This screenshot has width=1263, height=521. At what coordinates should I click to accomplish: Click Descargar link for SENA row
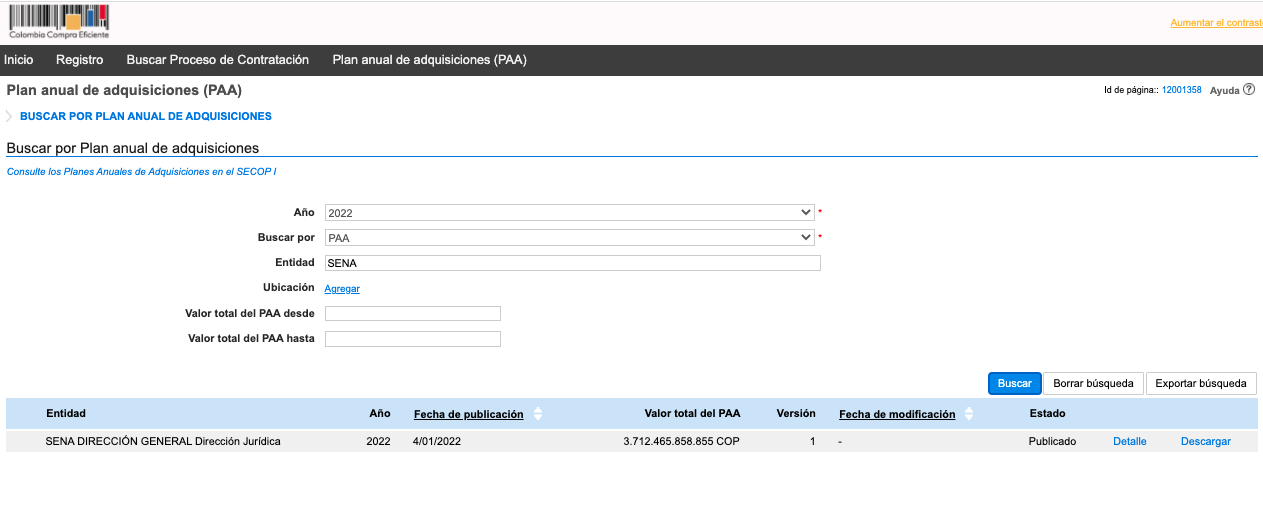click(1206, 441)
